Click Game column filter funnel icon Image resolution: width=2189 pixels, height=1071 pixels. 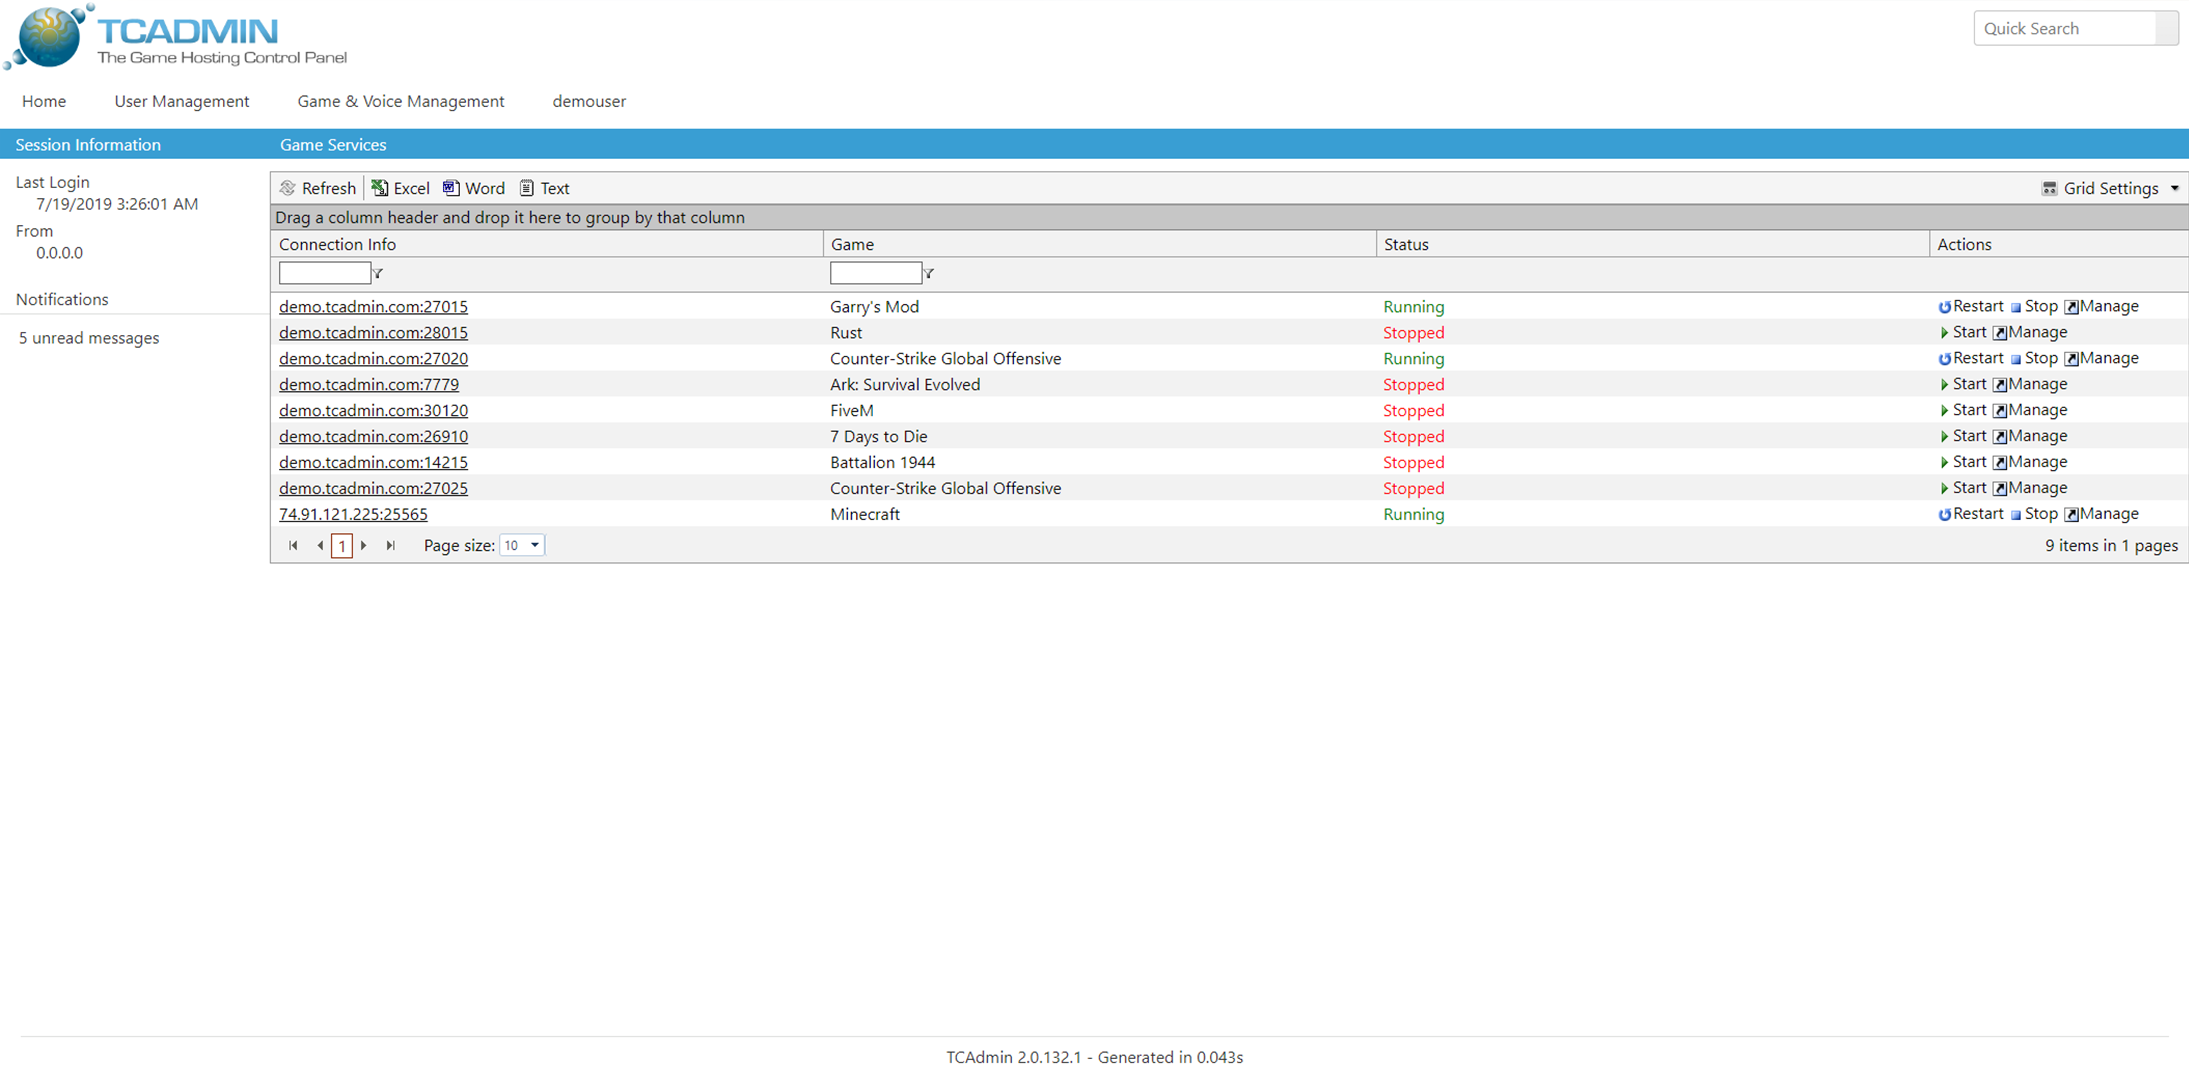click(929, 273)
